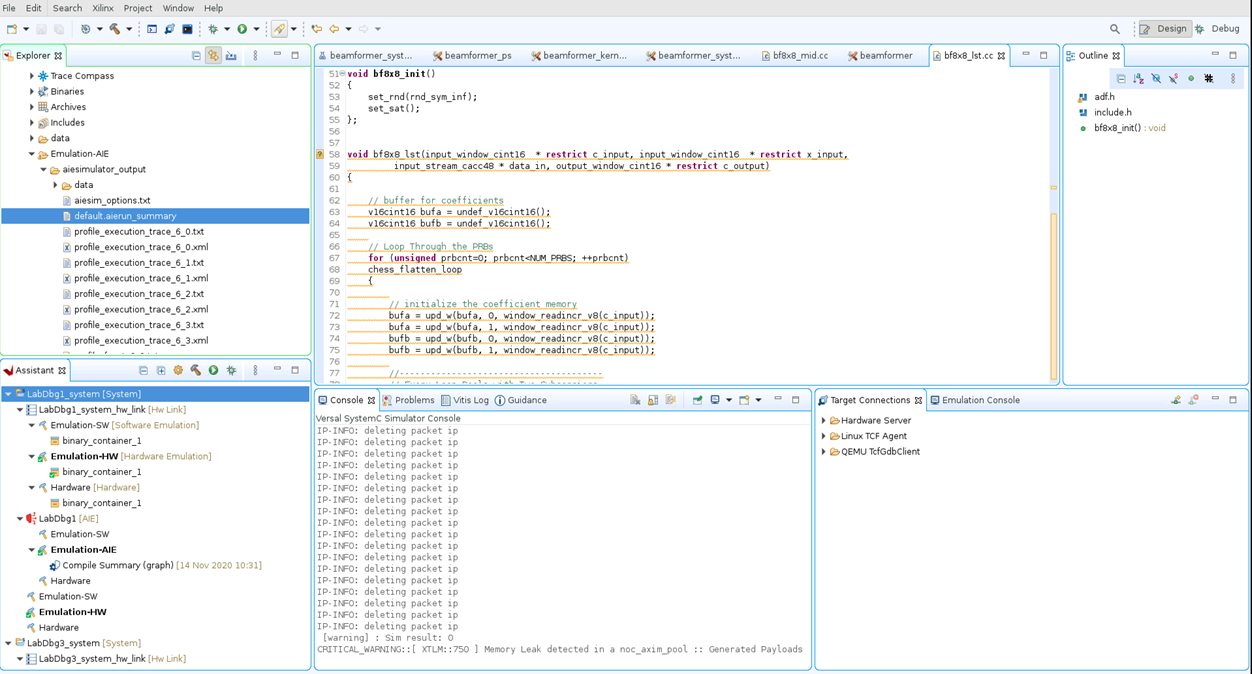This screenshot has height=674, width=1252.
Task: Switch to the Debug perspective
Action: pyautogui.click(x=1217, y=29)
